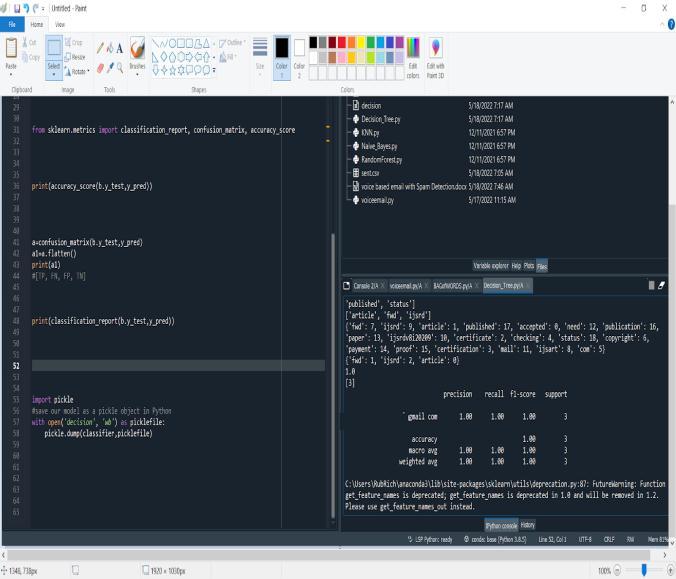Click the Crop button

(x=73, y=42)
